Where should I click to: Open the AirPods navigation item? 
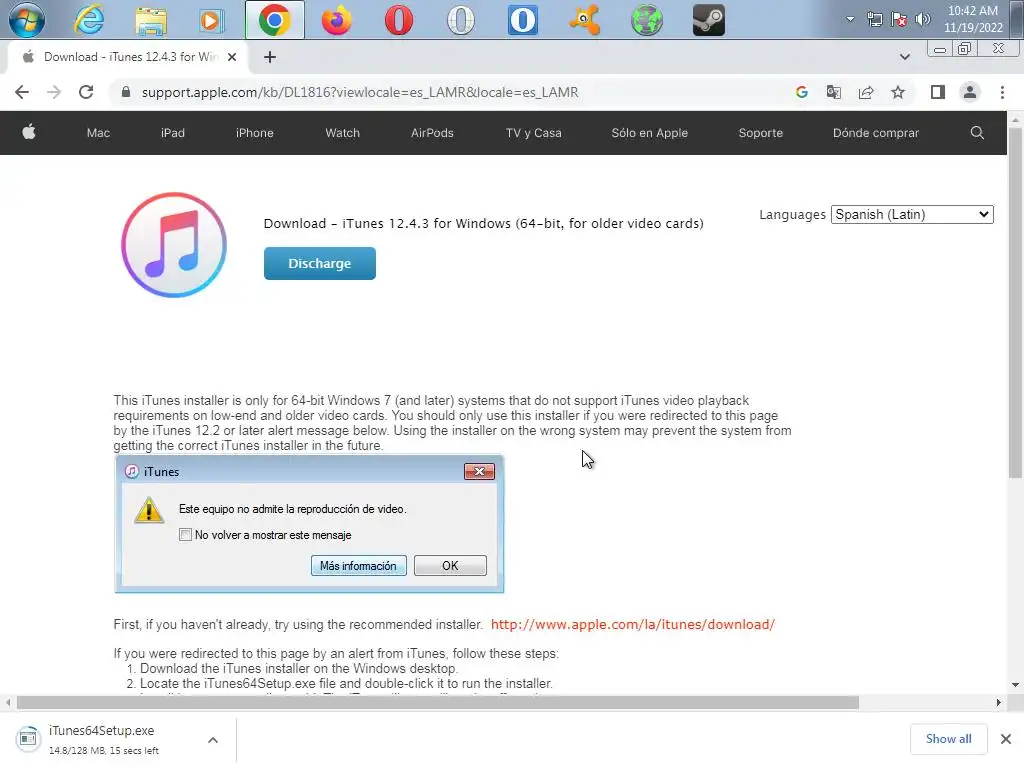coord(432,133)
